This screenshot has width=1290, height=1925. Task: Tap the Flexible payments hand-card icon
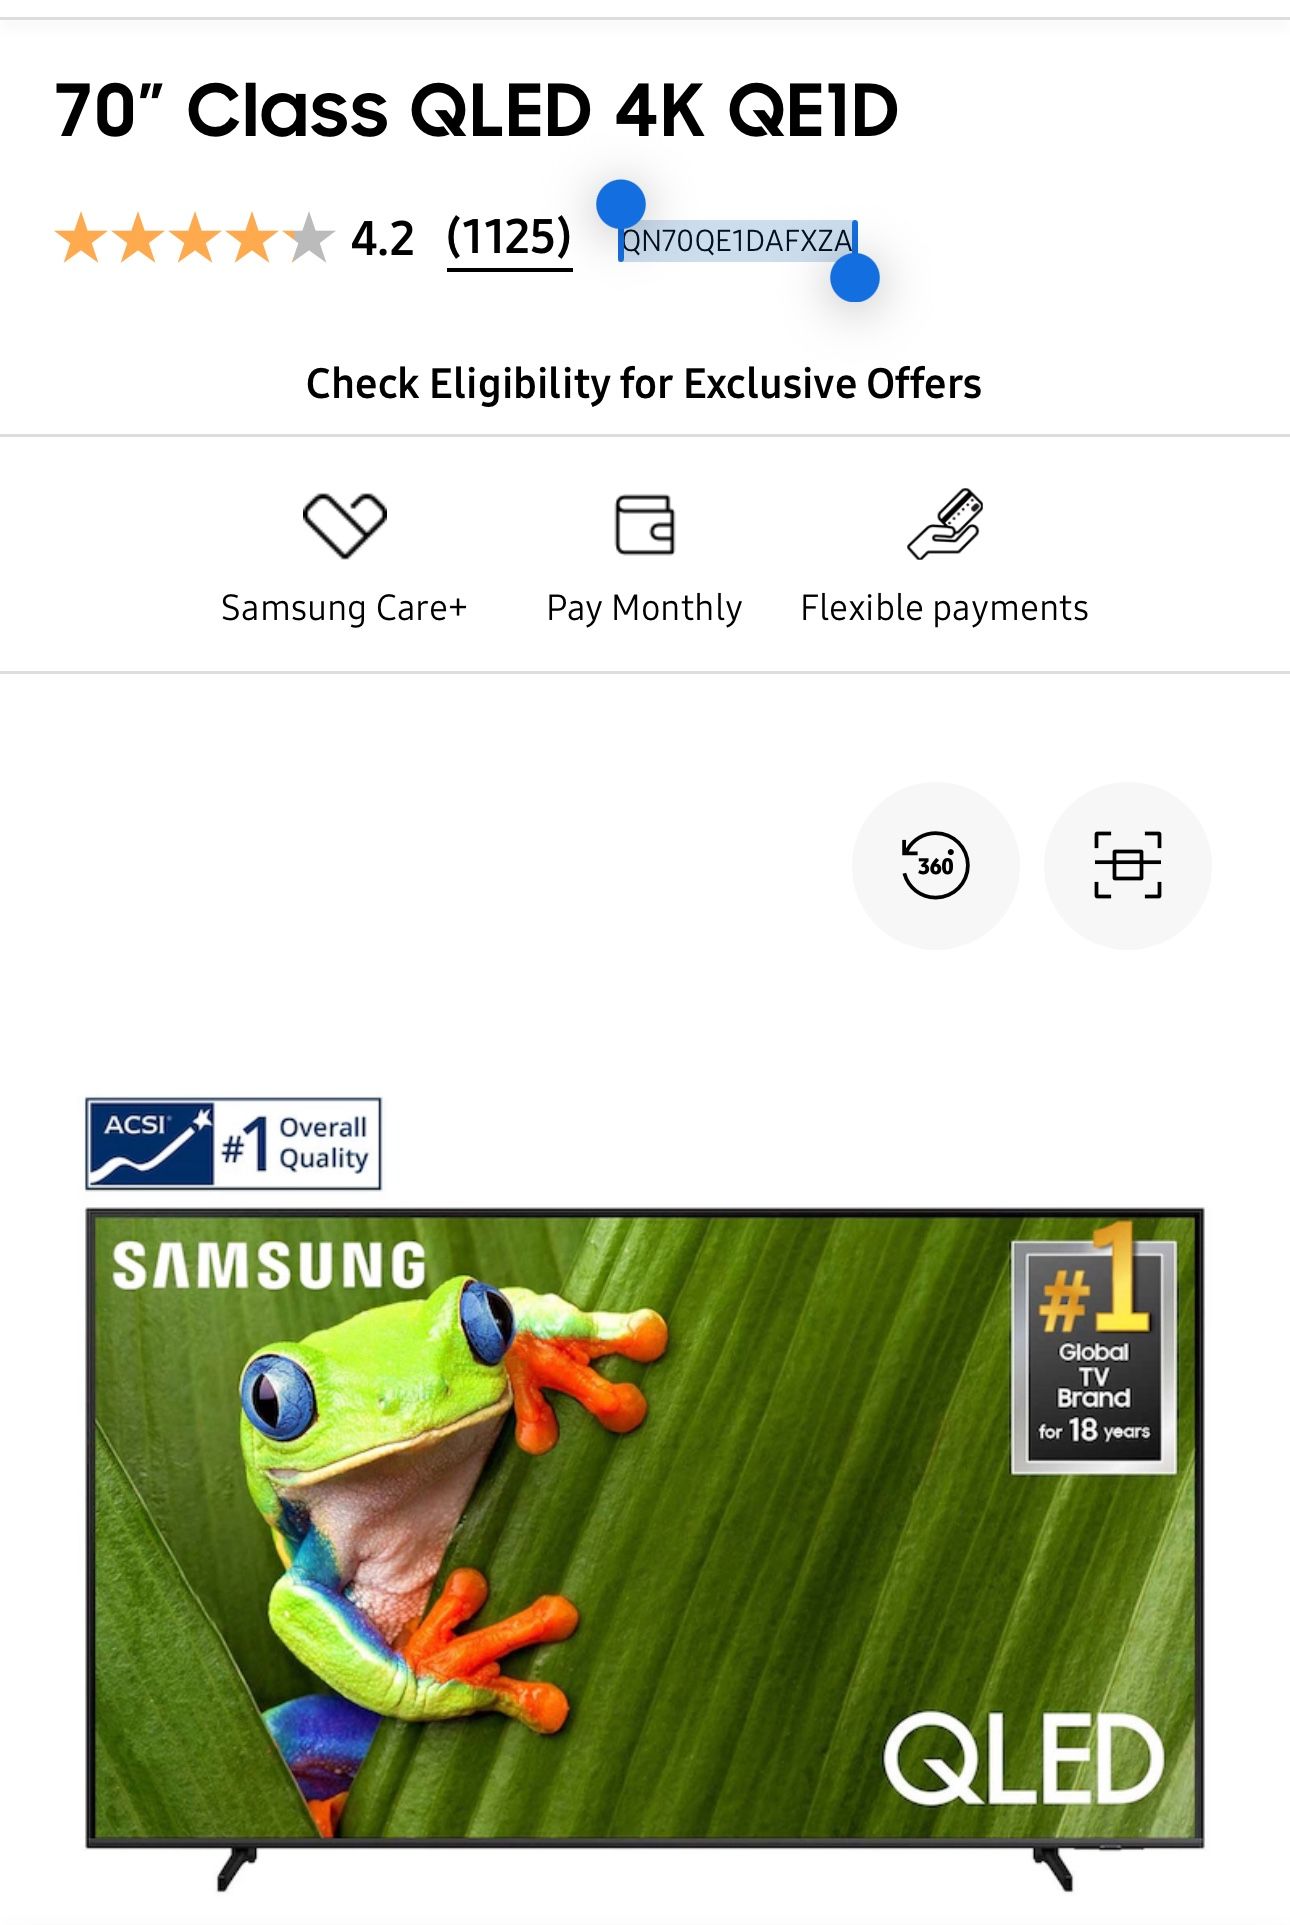pos(945,523)
